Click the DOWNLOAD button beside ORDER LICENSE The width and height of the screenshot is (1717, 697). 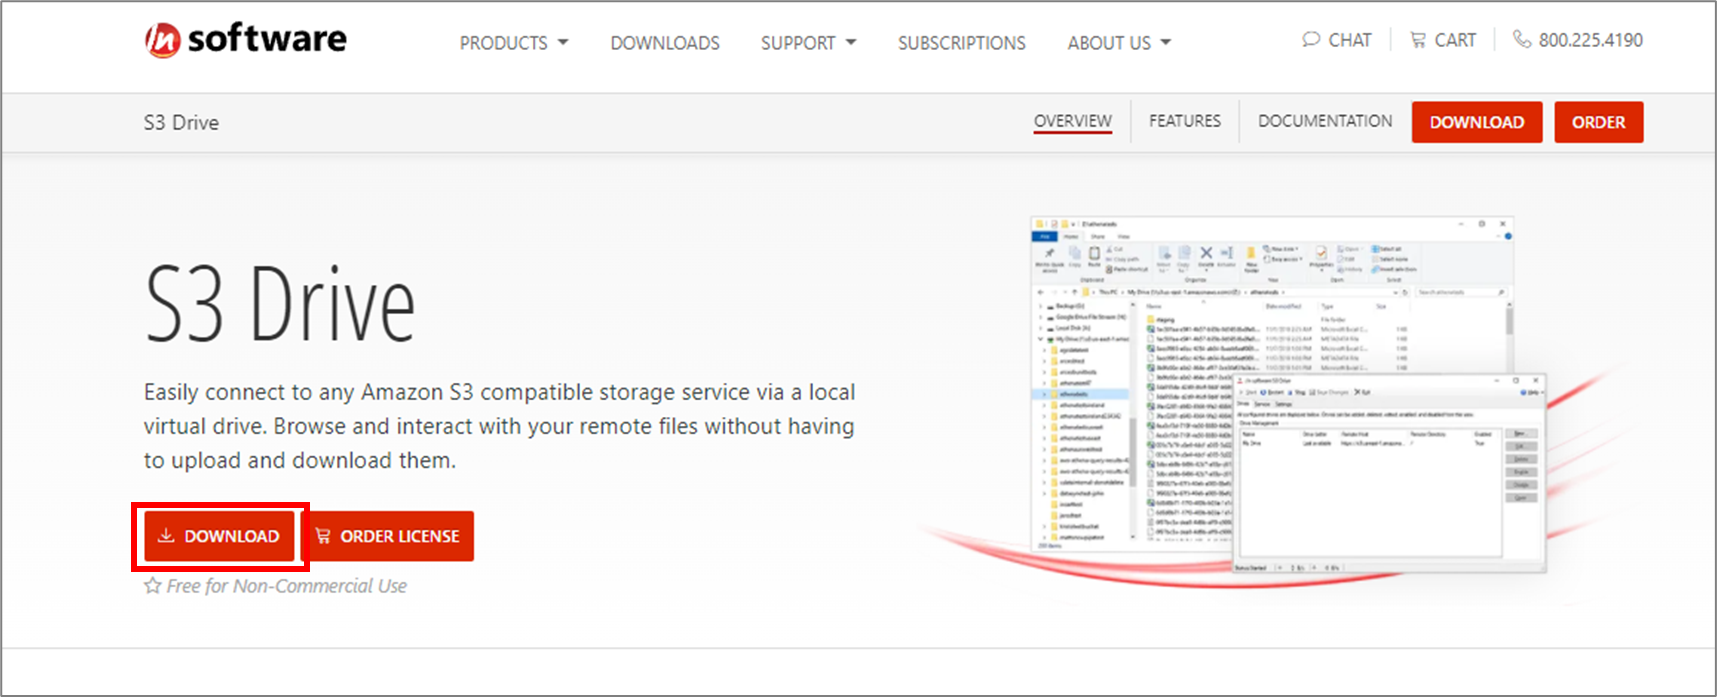pyautogui.click(x=219, y=536)
